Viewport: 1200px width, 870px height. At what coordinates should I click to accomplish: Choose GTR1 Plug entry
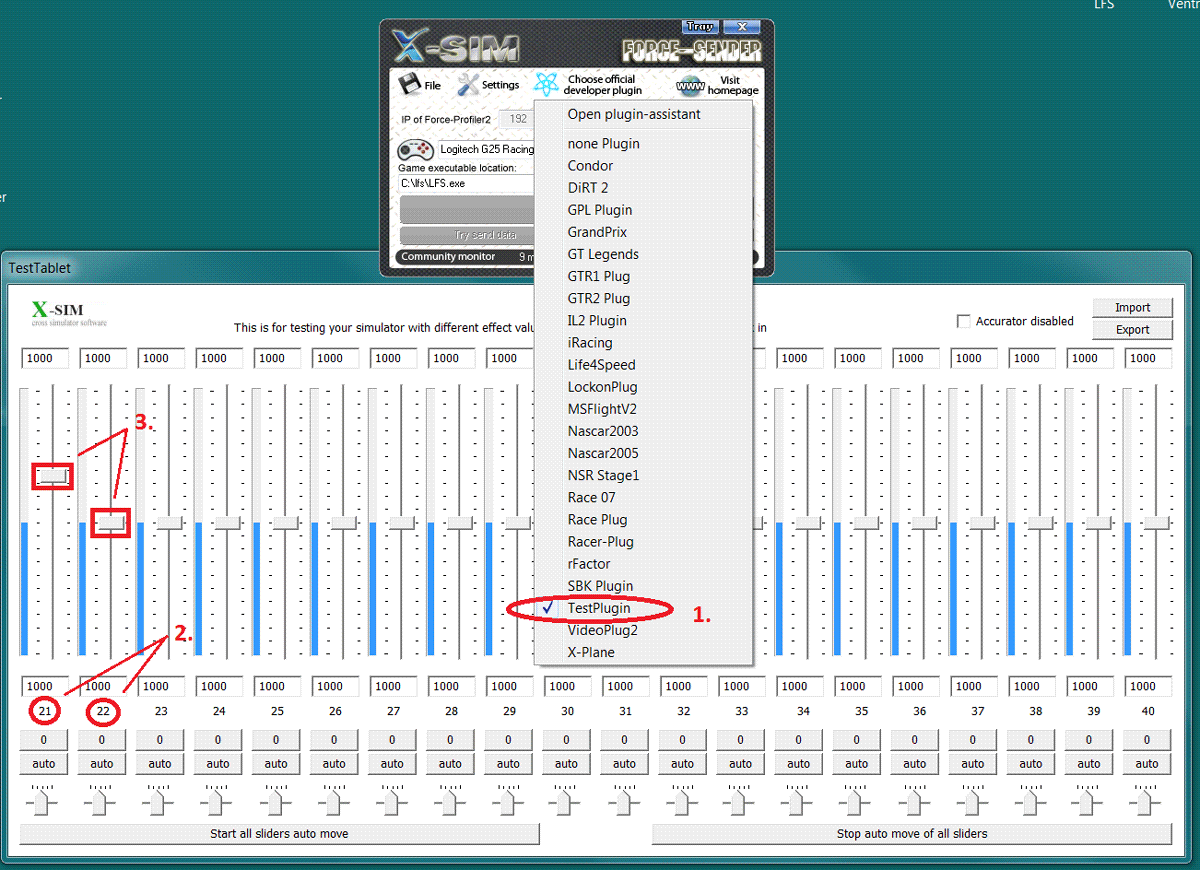(599, 276)
